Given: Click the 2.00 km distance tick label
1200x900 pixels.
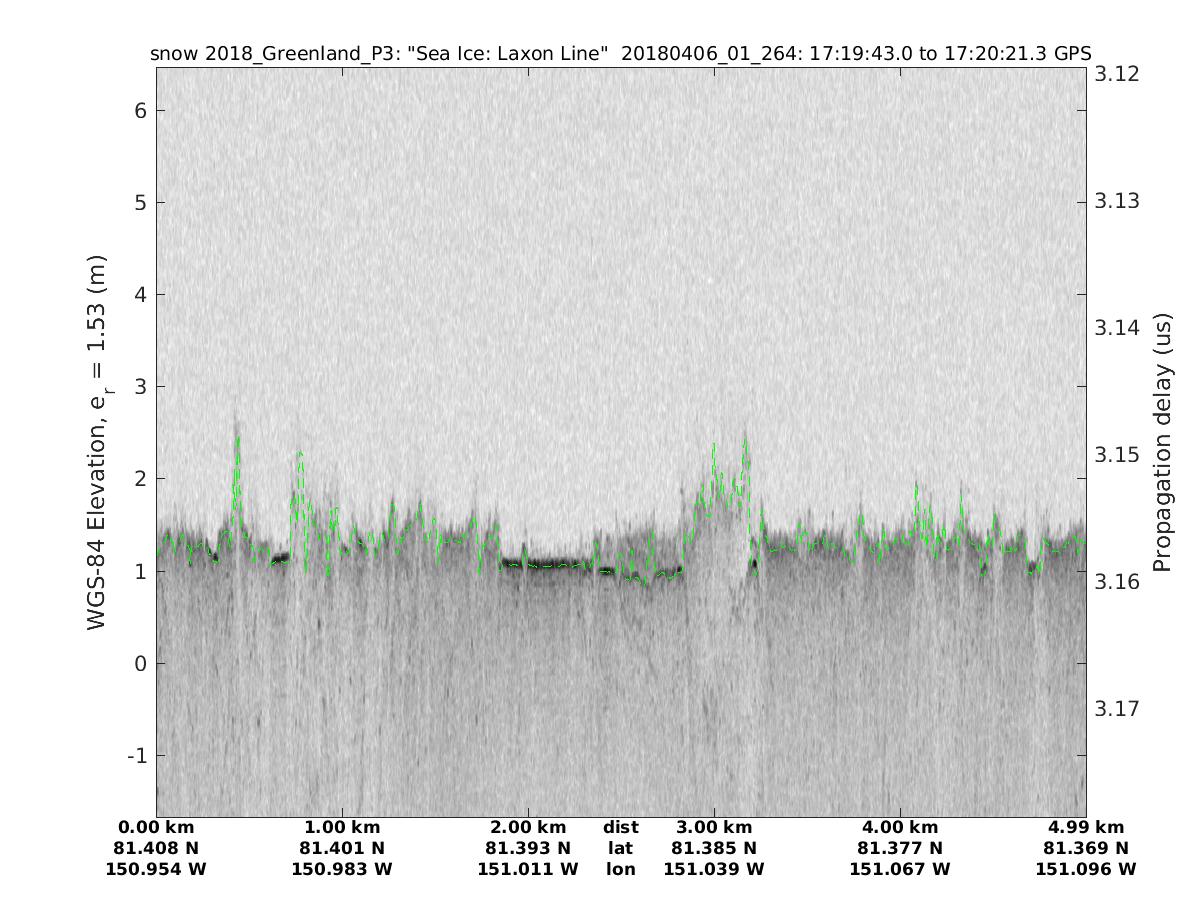Looking at the screenshot, I should pos(528,828).
